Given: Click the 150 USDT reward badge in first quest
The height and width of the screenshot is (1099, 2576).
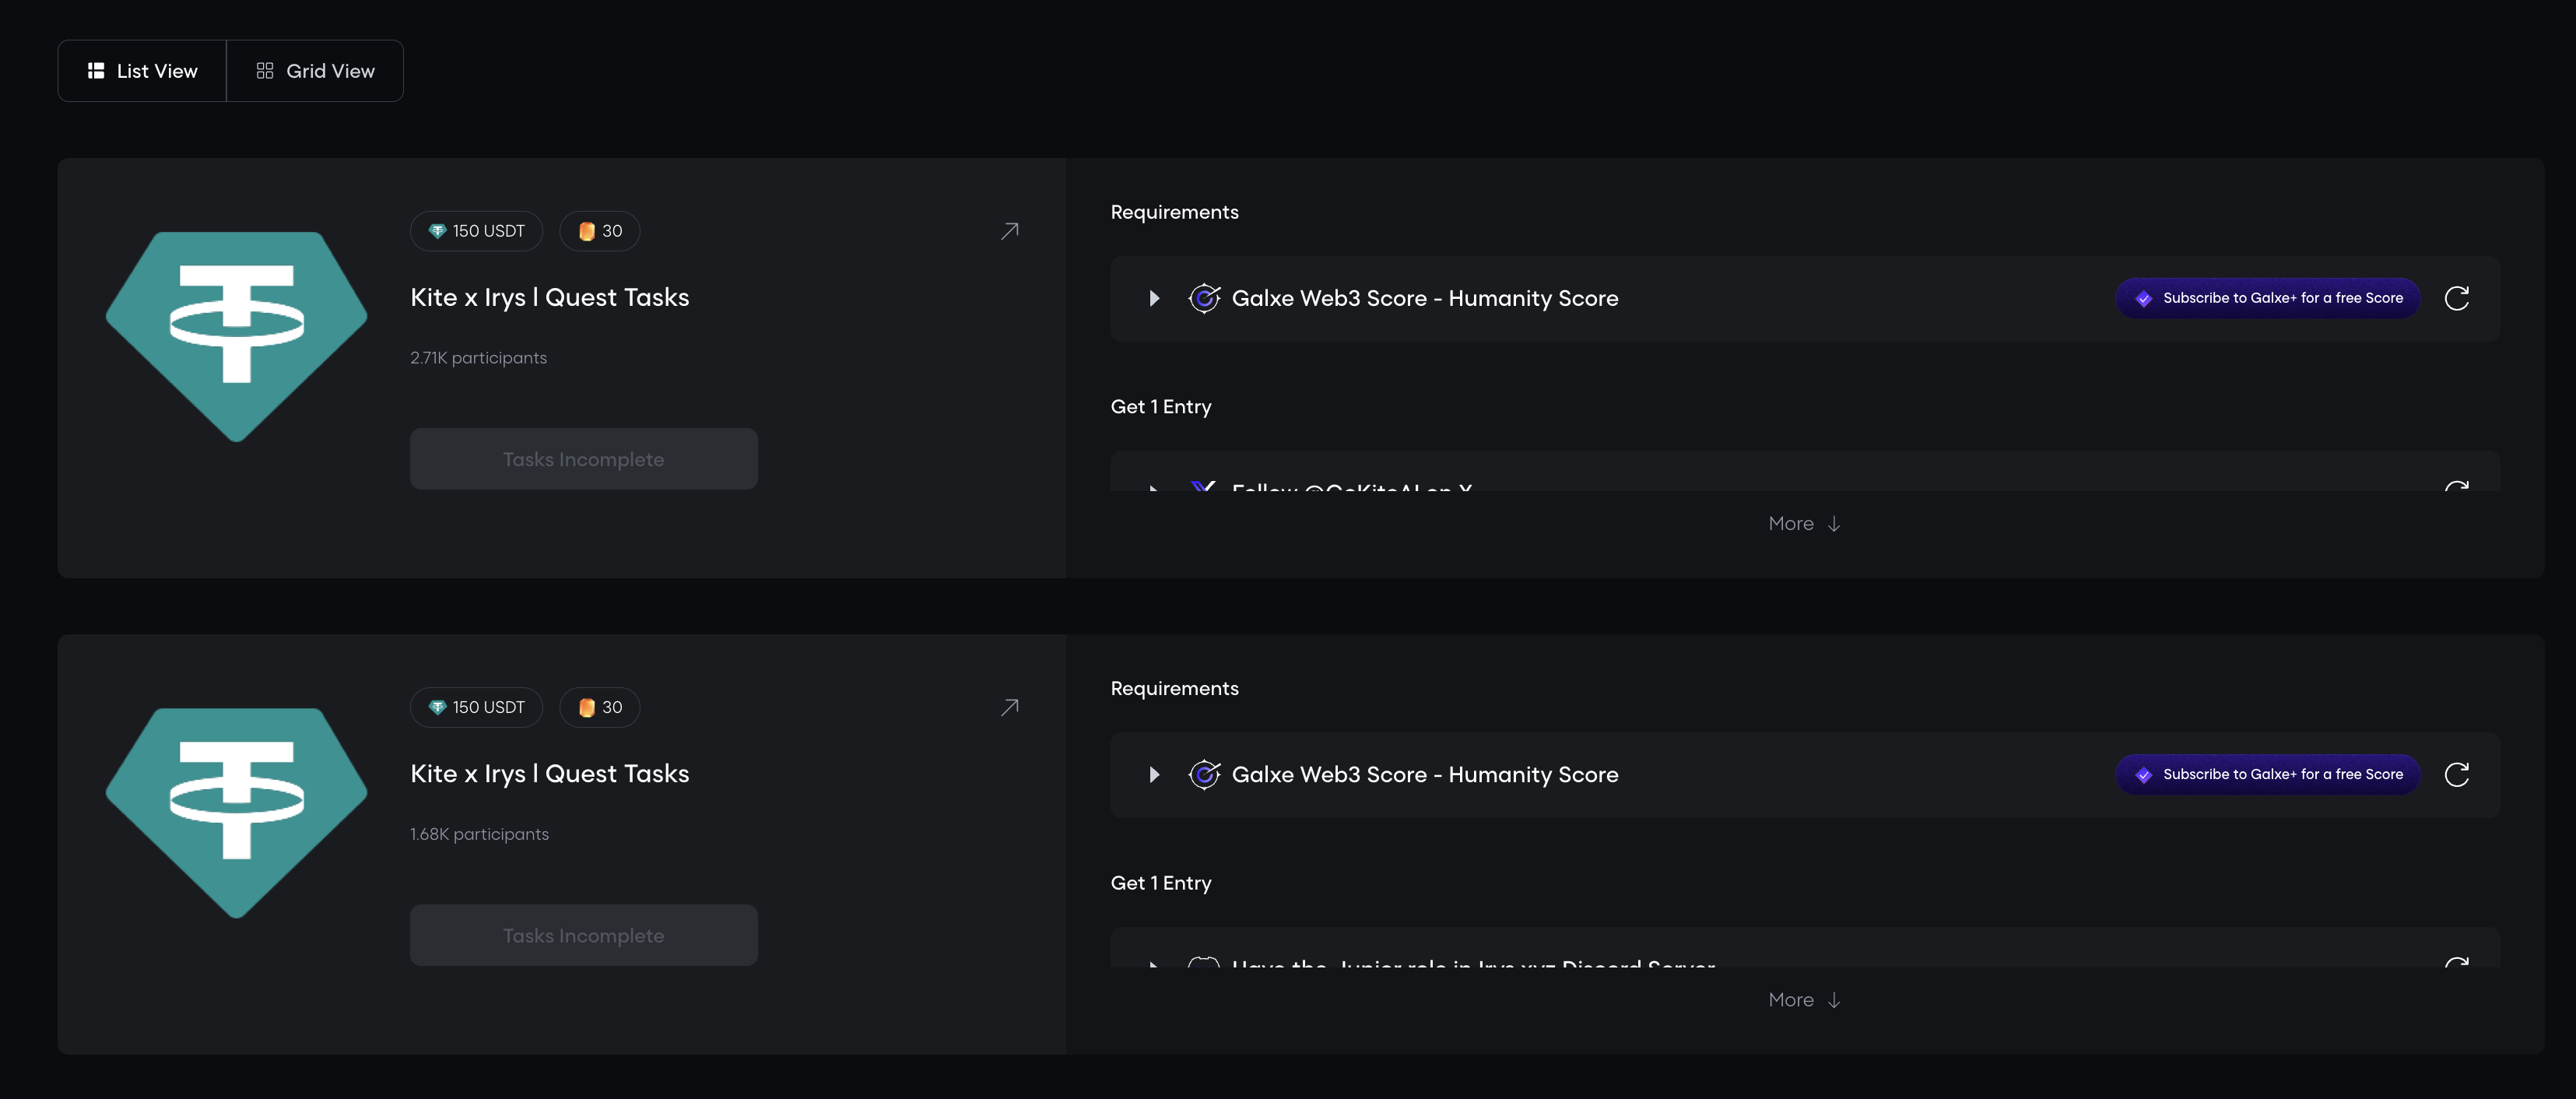Looking at the screenshot, I should 476,231.
